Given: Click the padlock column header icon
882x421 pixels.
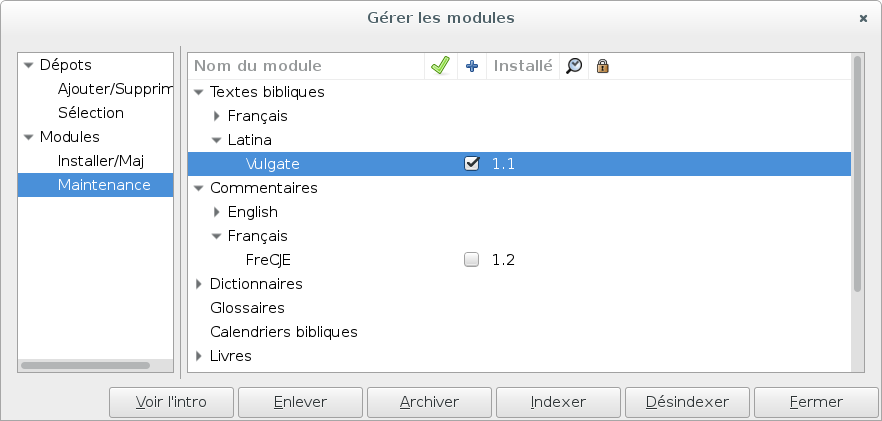Looking at the screenshot, I should pyautogui.click(x=602, y=66).
